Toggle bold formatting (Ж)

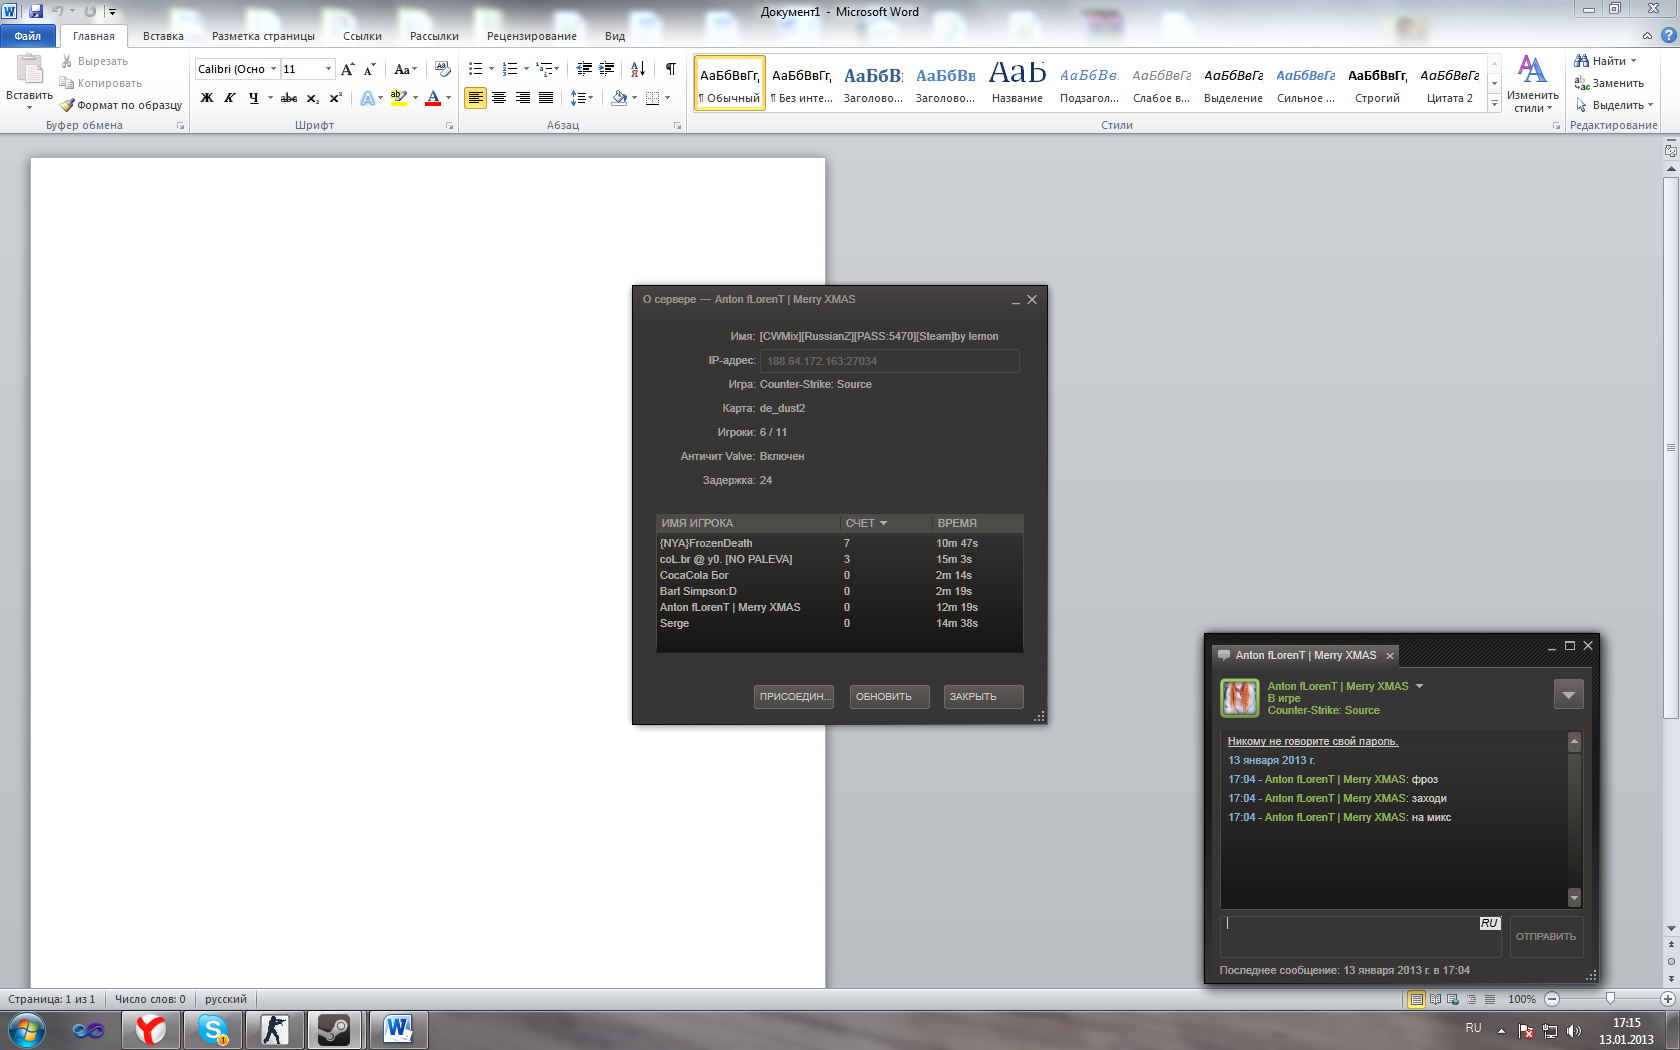pos(207,98)
